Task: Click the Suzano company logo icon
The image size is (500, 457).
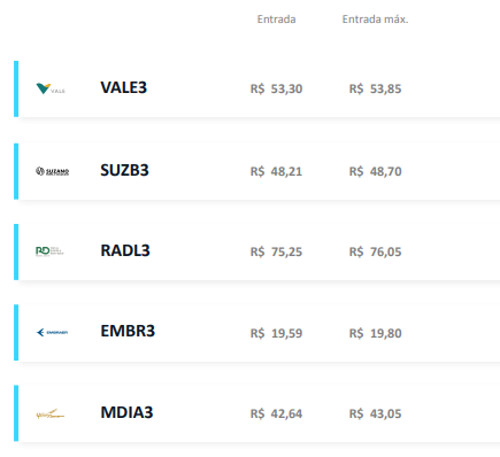Action: coord(52,171)
